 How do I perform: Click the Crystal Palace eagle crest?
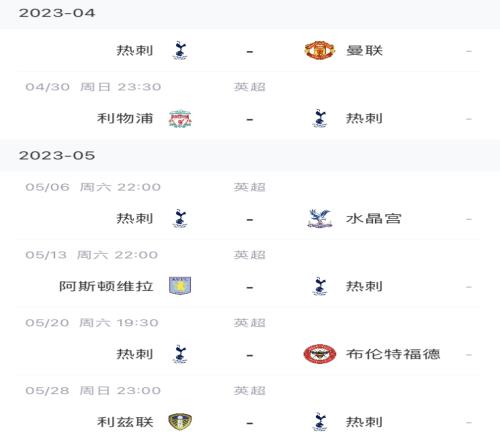click(319, 219)
